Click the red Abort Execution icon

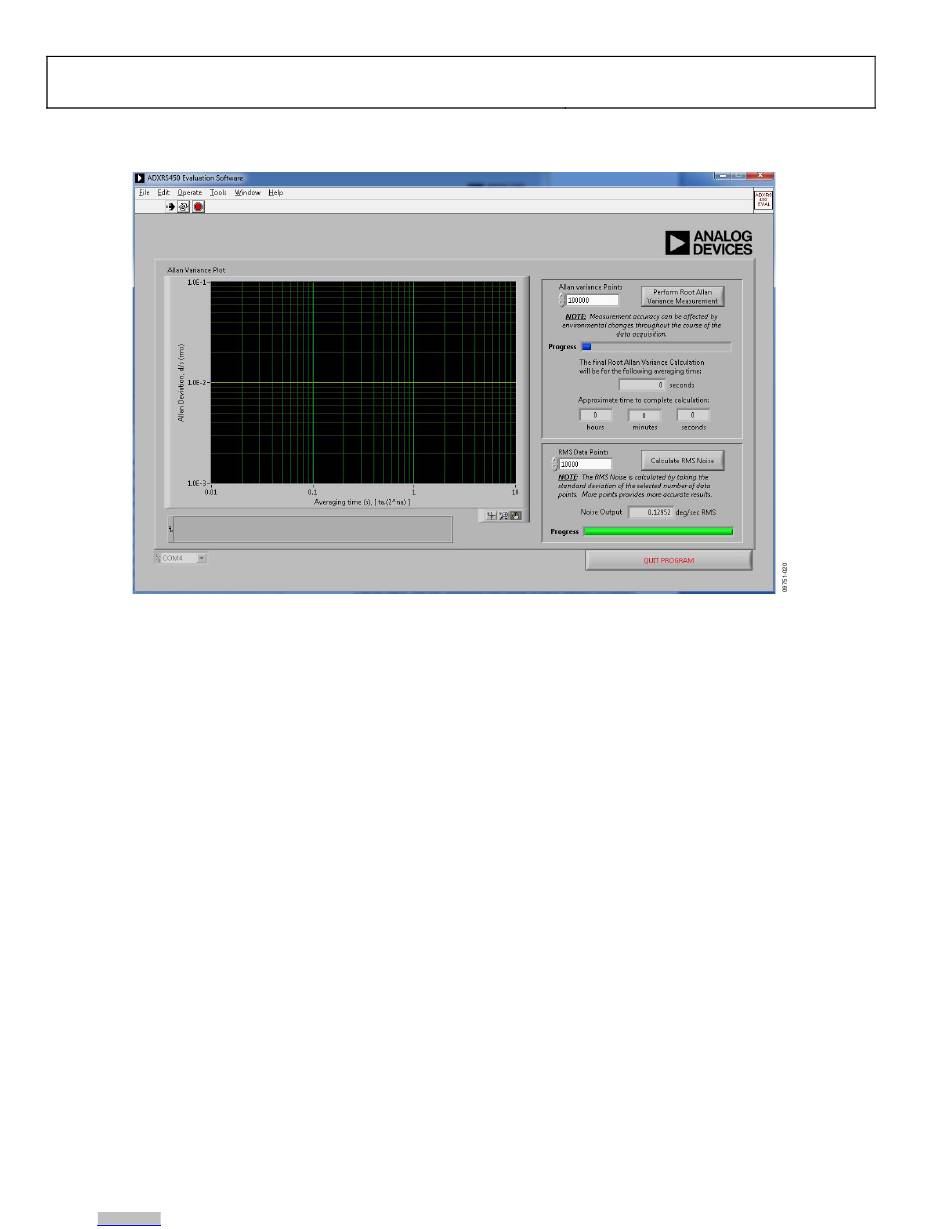(x=198, y=206)
